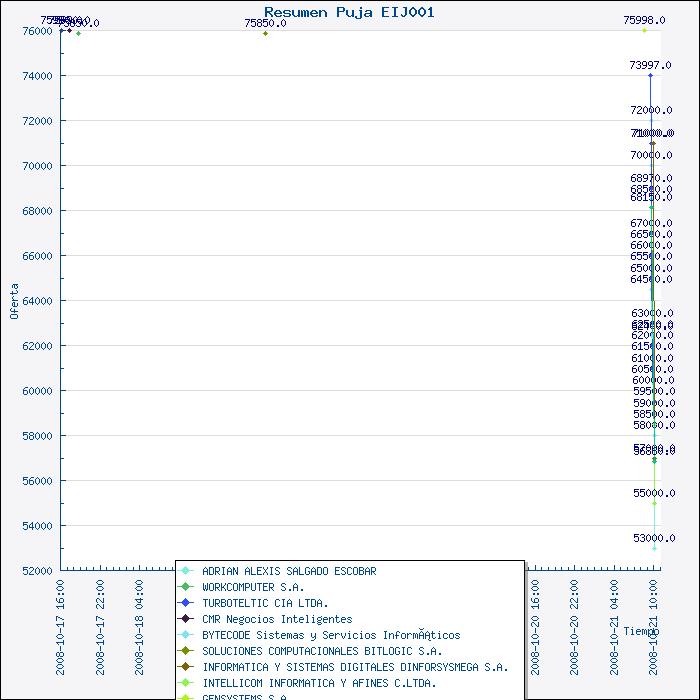
Task: Select the CMR Negocios Inteligentes legend label
Action: 277,619
